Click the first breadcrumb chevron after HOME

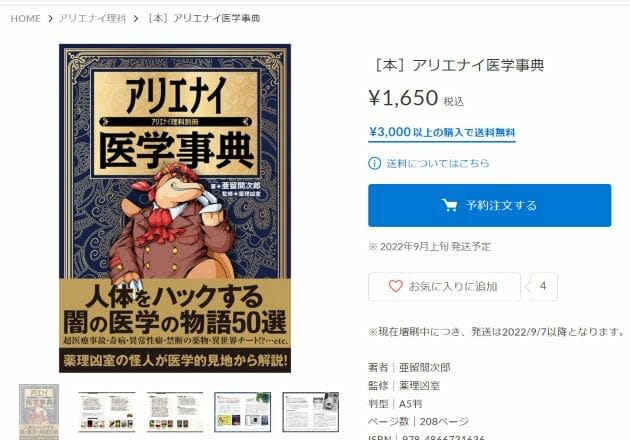click(x=50, y=18)
